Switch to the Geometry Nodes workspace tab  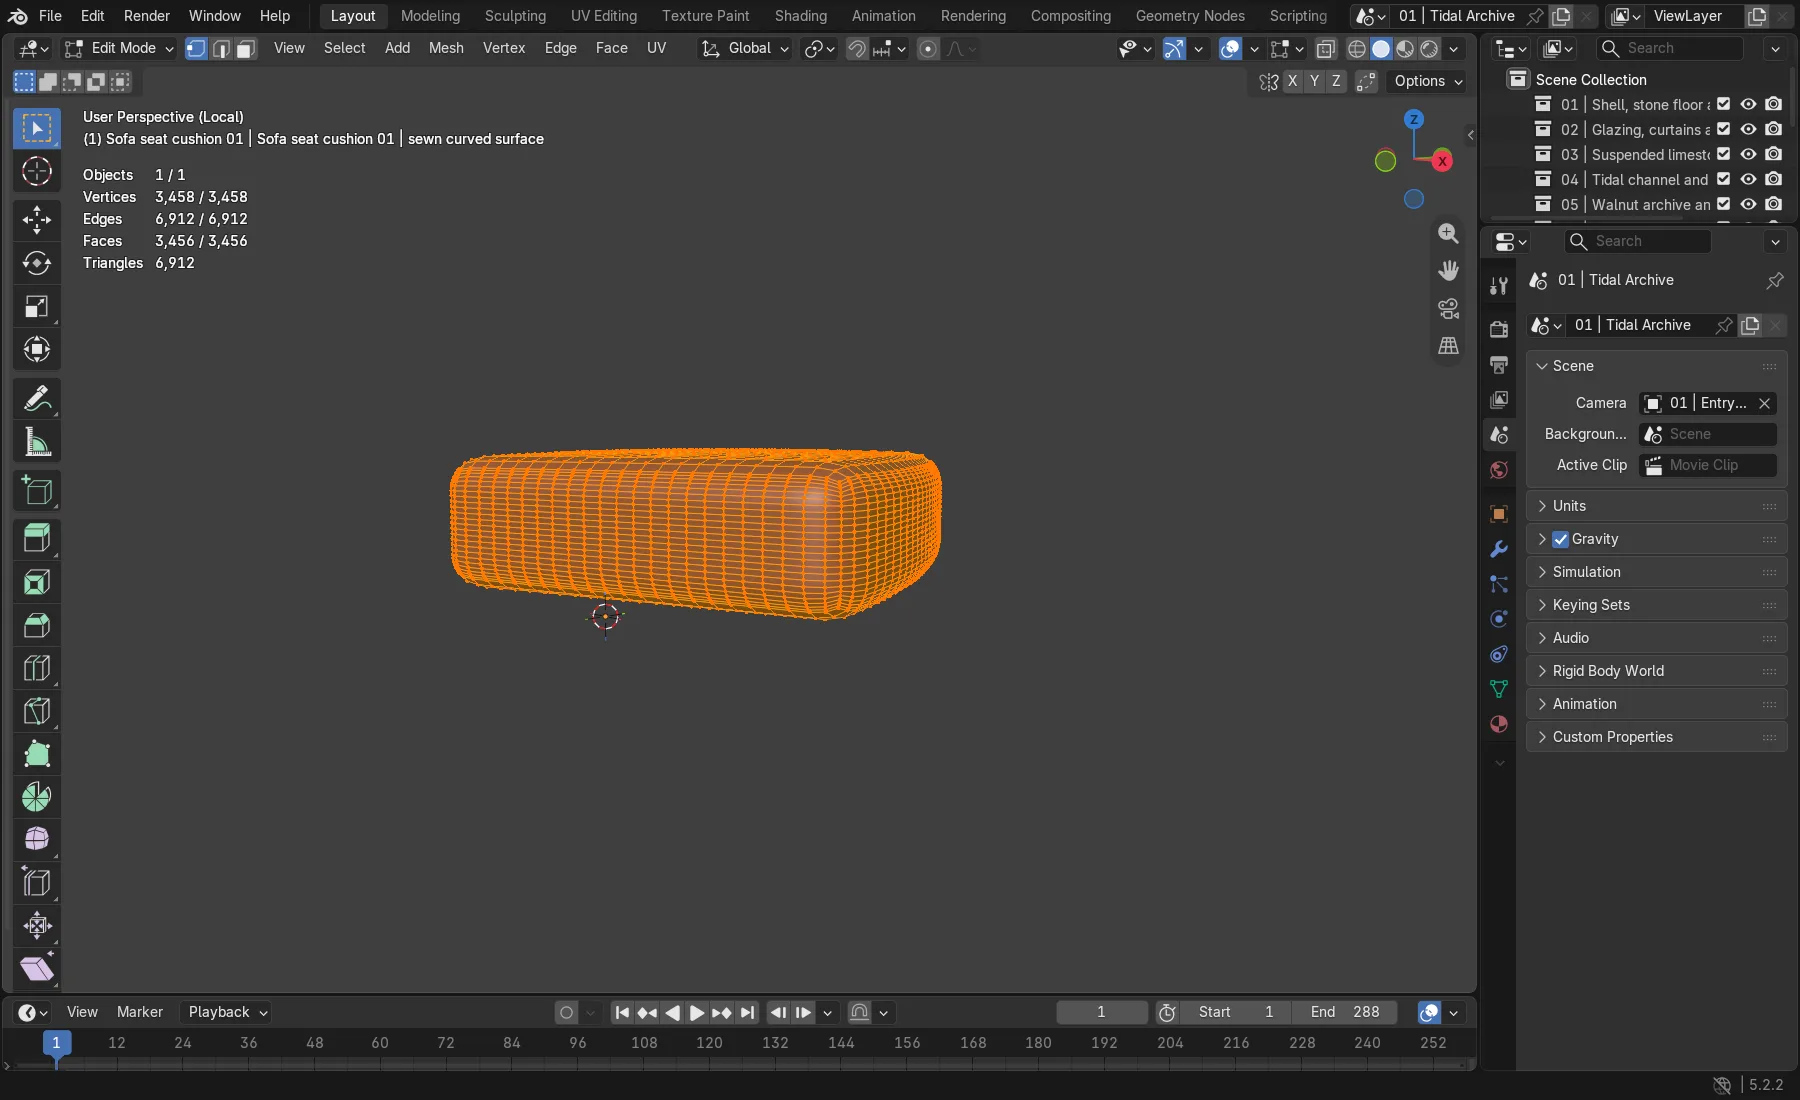(x=1190, y=16)
